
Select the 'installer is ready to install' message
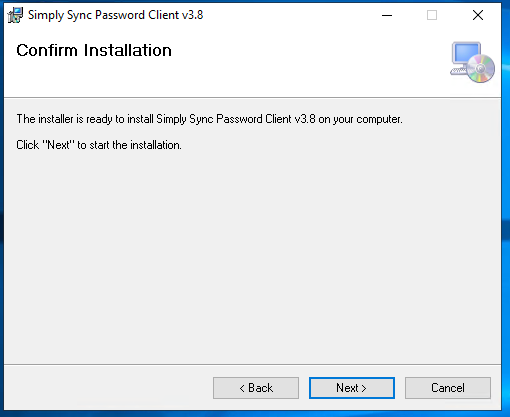pos(209,119)
